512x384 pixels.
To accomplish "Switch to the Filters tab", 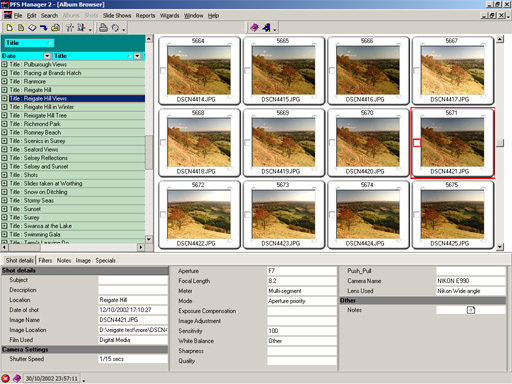I will (45, 260).
